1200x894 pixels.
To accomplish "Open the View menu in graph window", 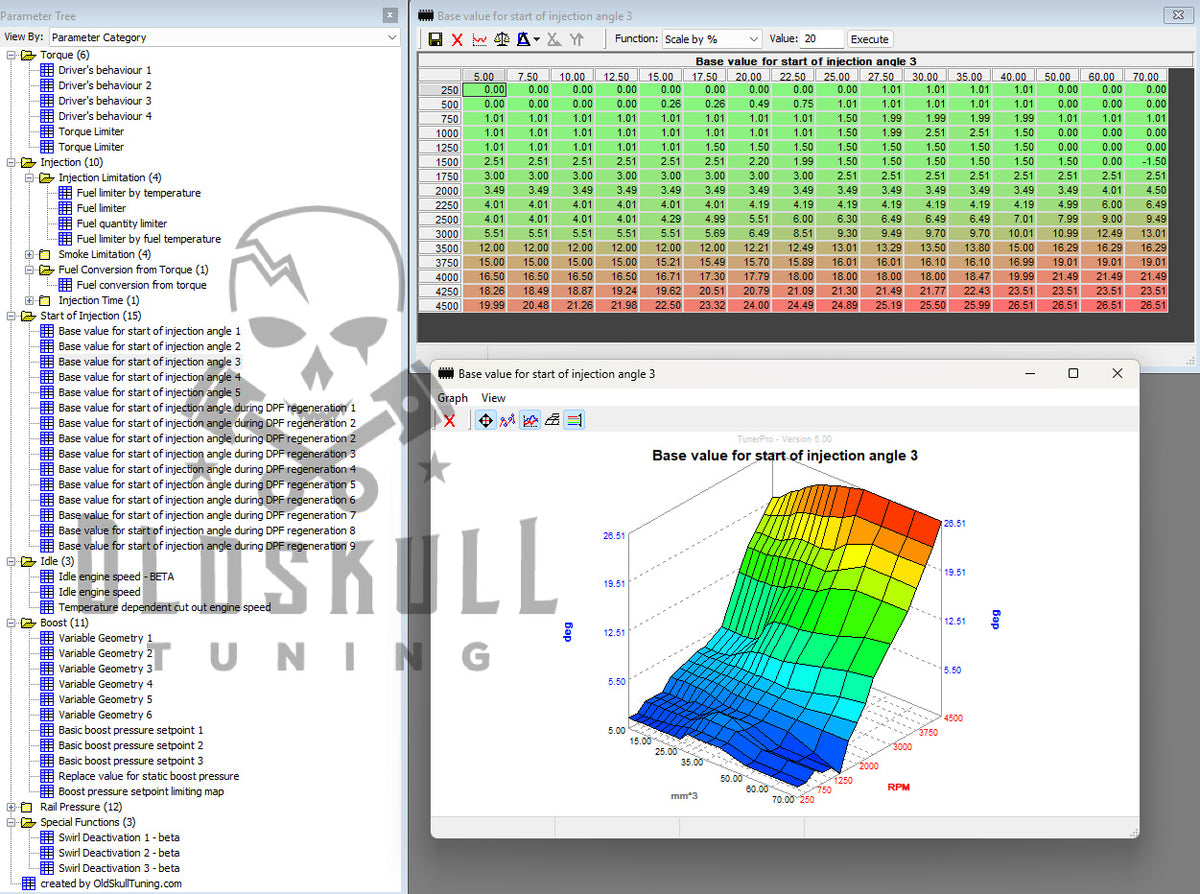I will (493, 398).
